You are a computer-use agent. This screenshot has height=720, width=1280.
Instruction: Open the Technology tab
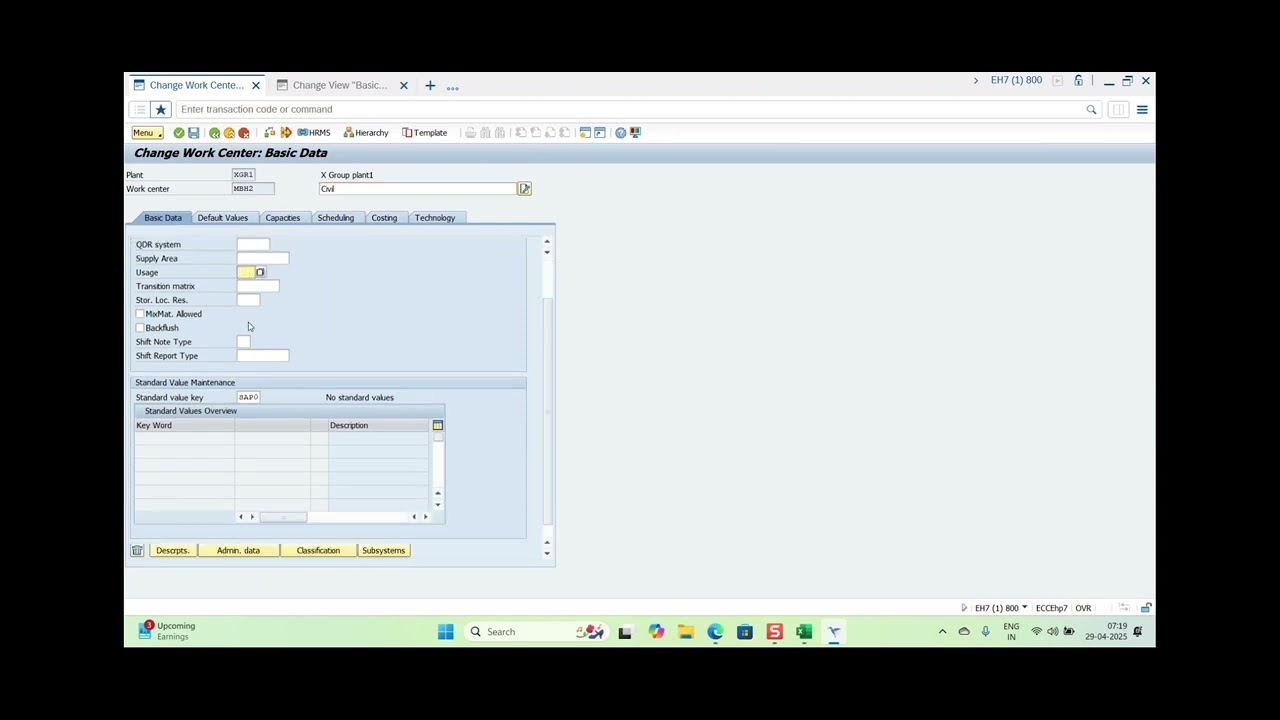pos(435,218)
